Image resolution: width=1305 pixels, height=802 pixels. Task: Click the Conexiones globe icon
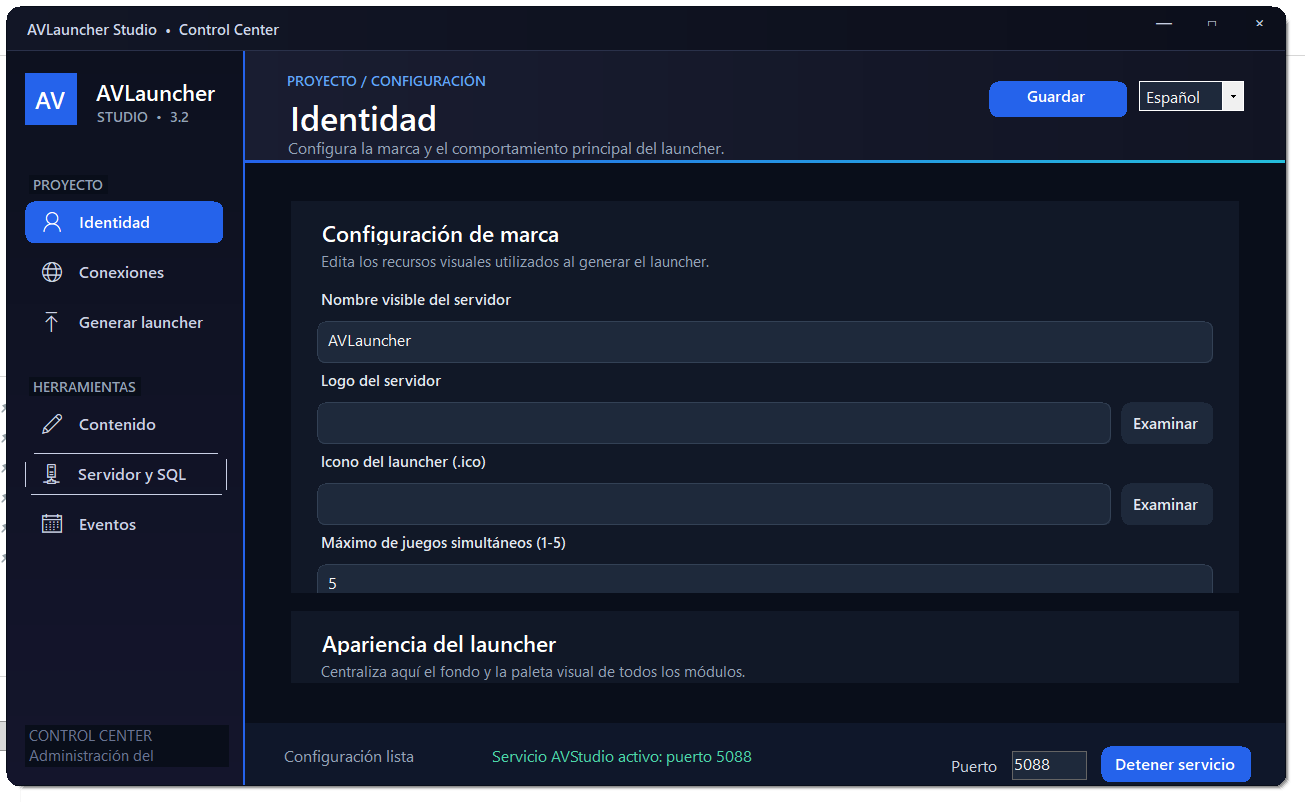(52, 272)
